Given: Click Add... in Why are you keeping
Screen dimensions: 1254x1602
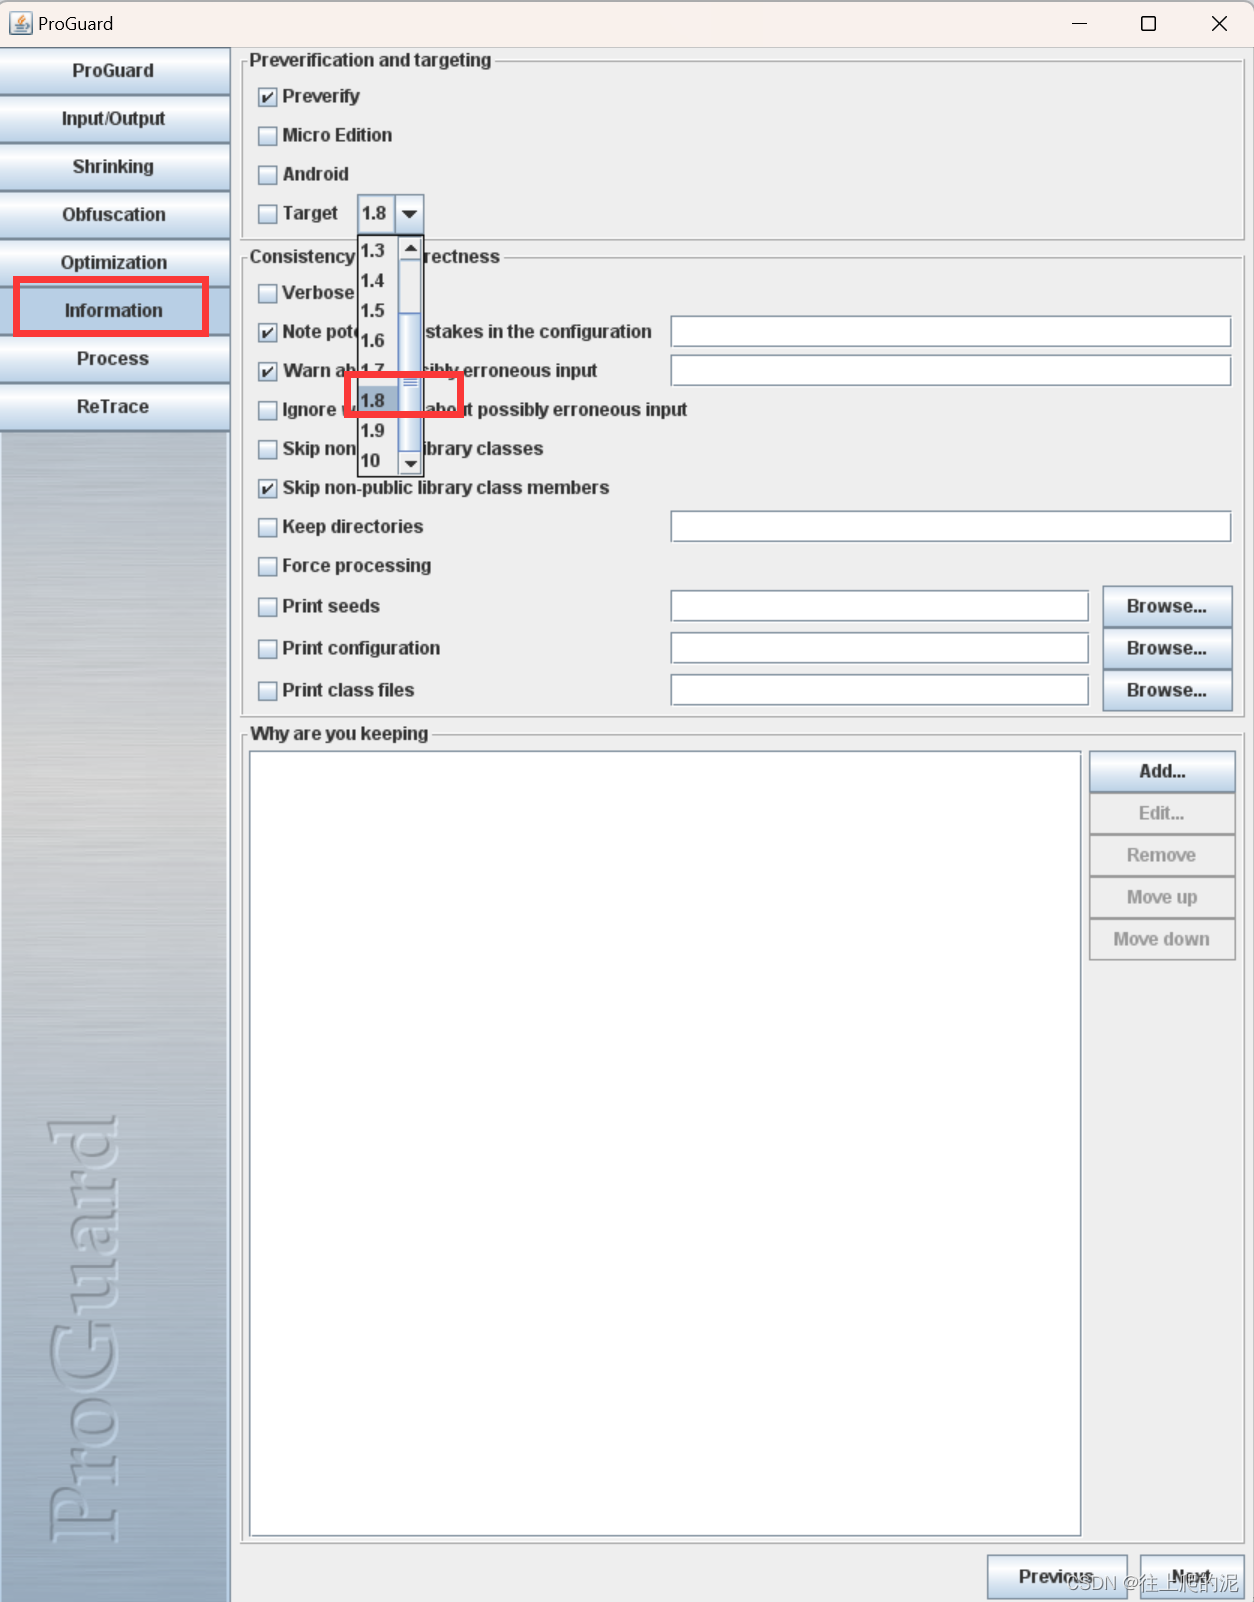Looking at the screenshot, I should (x=1162, y=772).
